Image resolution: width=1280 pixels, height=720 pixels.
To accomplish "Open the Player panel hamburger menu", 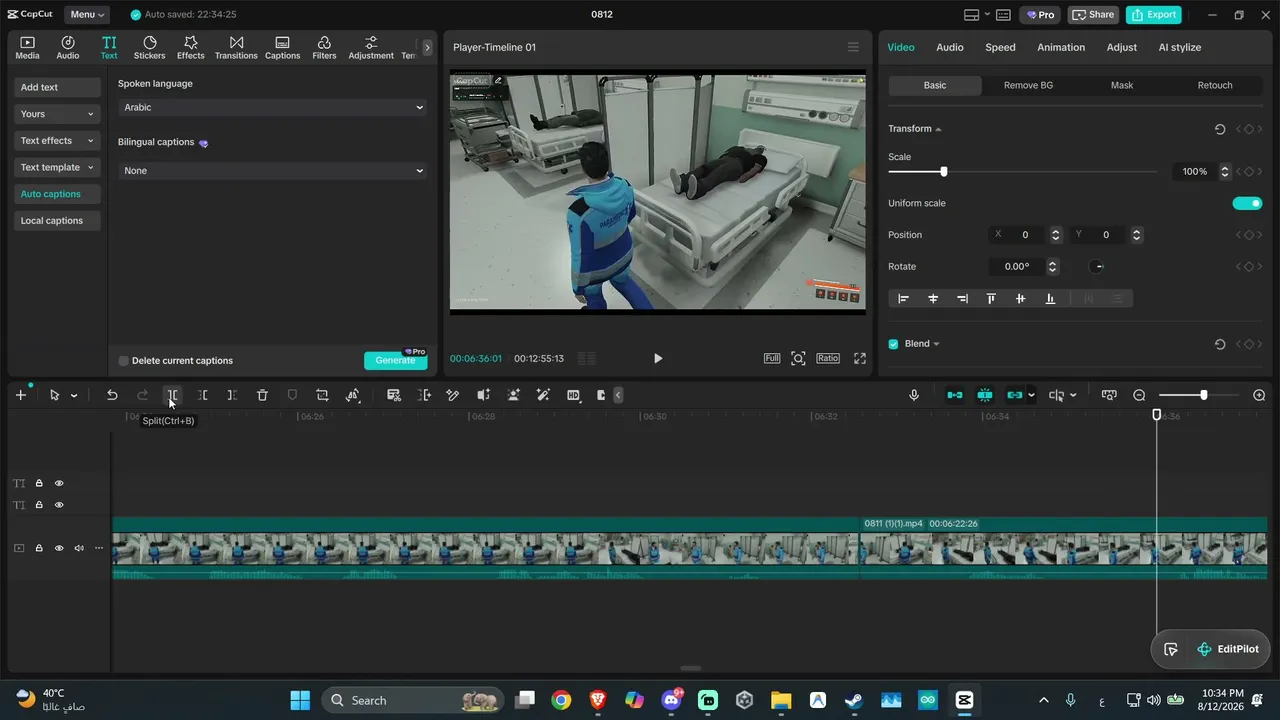I will (x=853, y=47).
